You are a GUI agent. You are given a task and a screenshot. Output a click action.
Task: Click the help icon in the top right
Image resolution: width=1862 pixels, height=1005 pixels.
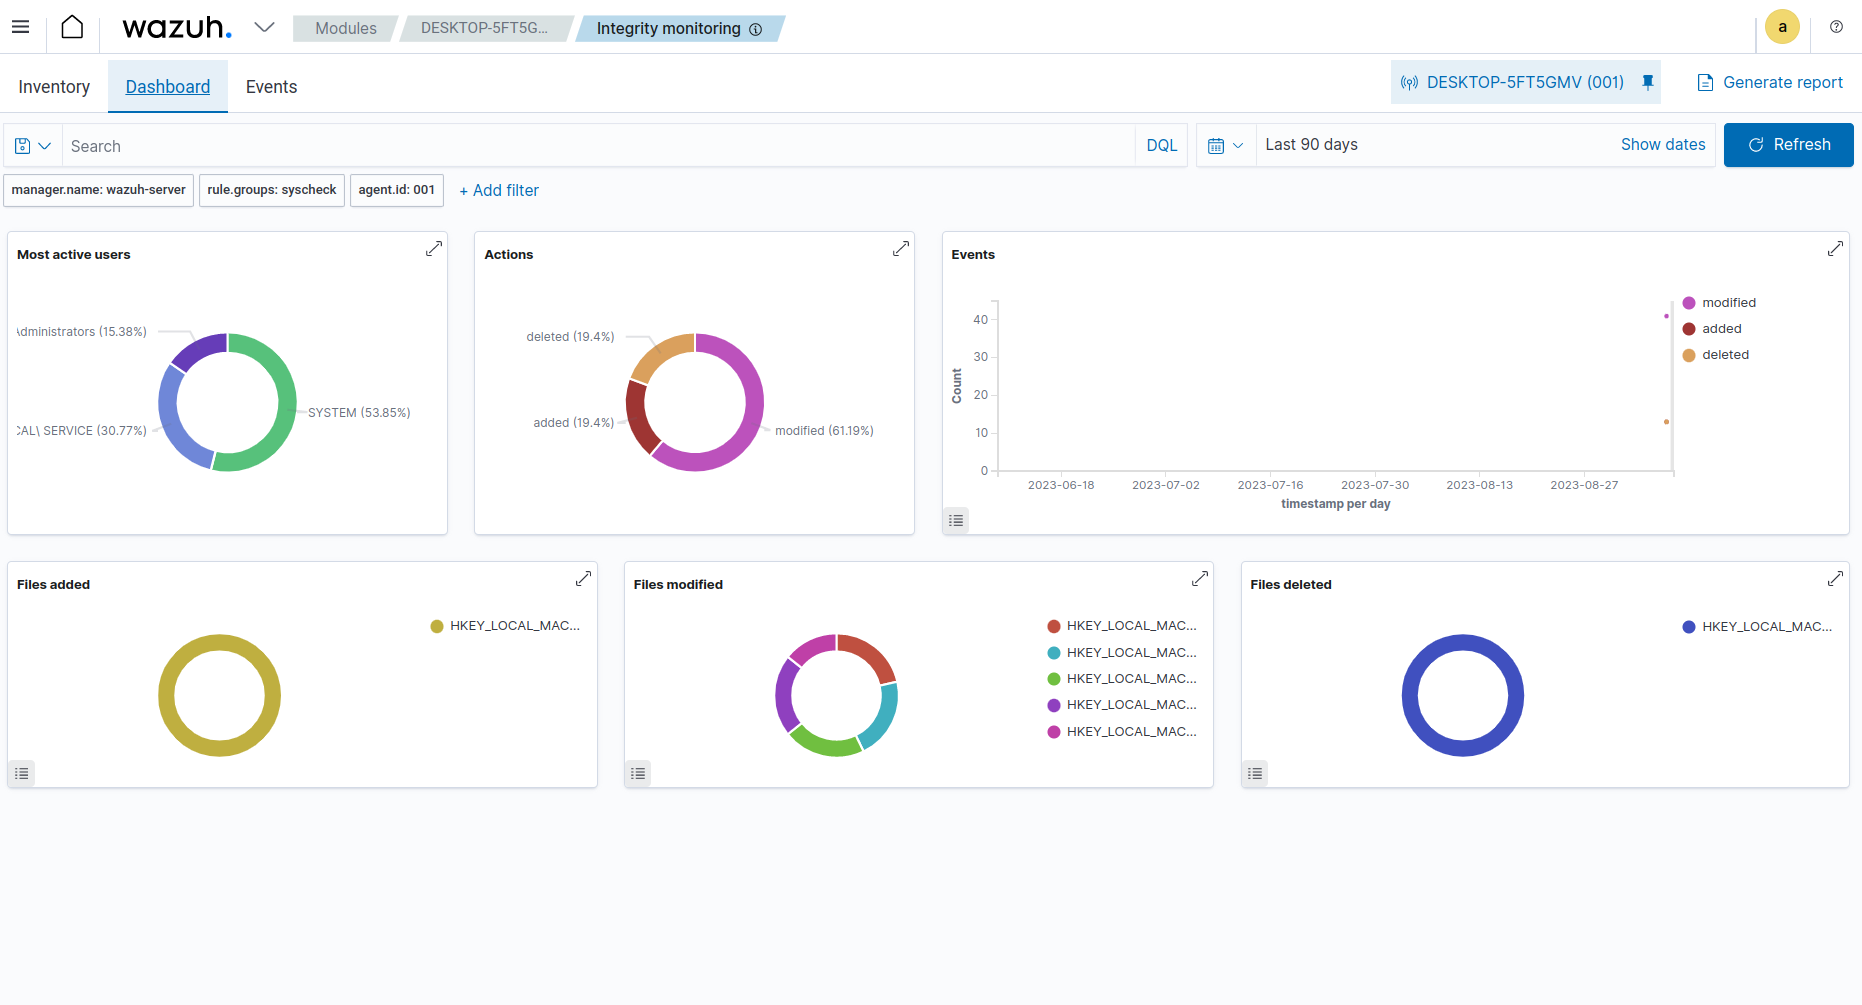(x=1836, y=27)
